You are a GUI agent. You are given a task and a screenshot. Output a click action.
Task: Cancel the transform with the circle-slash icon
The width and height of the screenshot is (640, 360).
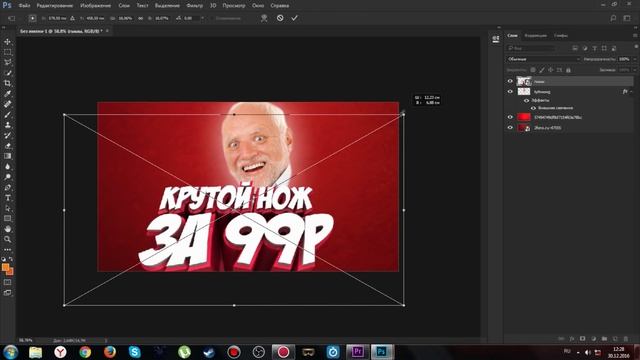tap(280, 18)
